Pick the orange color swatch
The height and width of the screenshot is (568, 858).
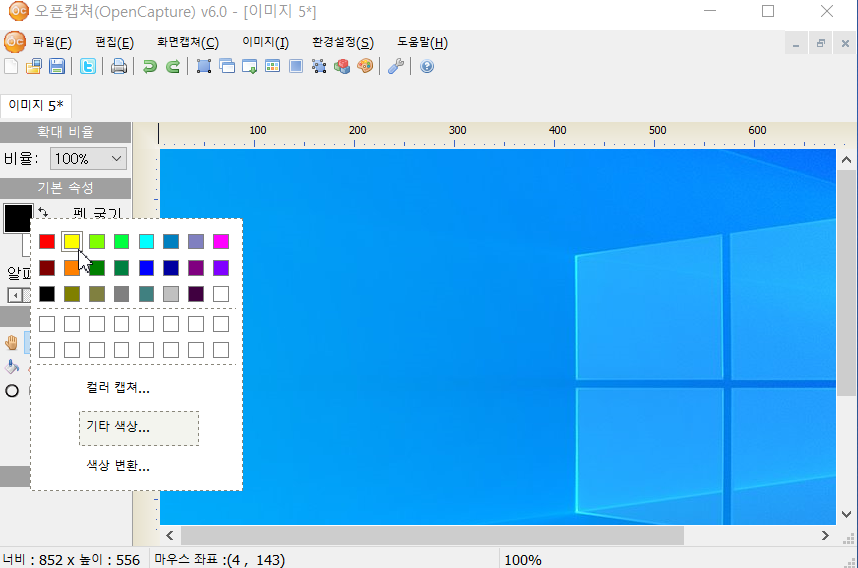pos(72,268)
